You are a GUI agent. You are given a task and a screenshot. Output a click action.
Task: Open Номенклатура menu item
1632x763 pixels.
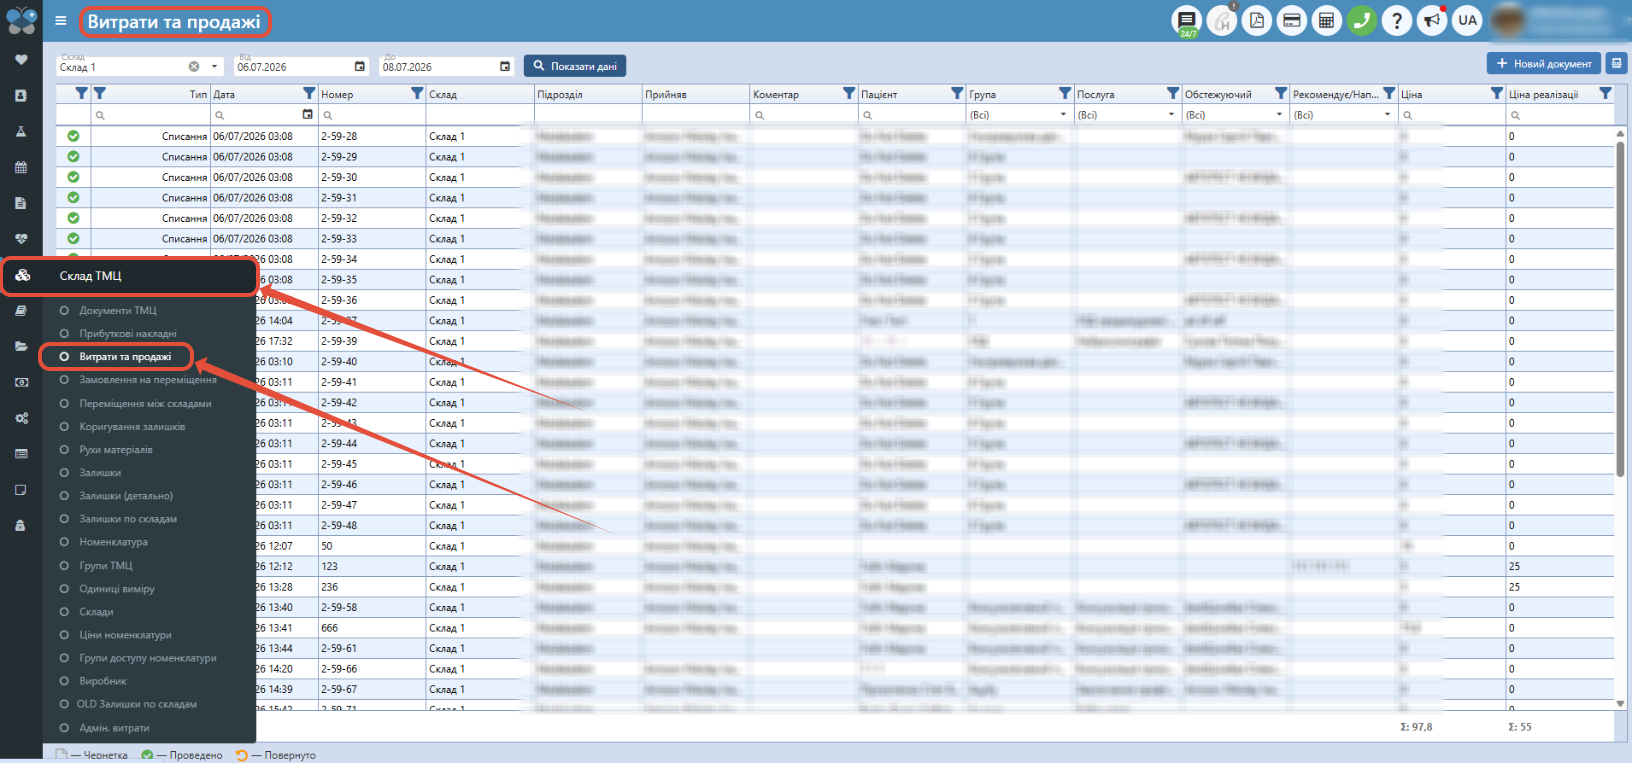tap(113, 542)
